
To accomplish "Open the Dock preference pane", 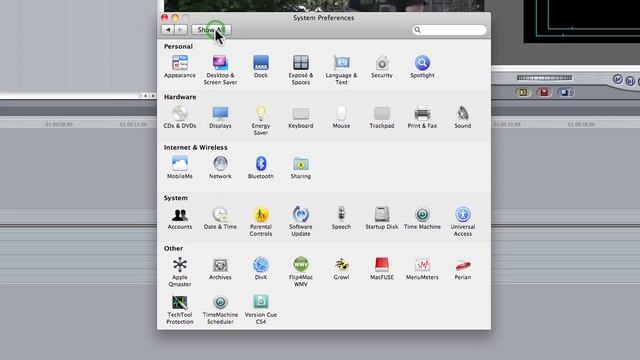I will (x=260, y=67).
